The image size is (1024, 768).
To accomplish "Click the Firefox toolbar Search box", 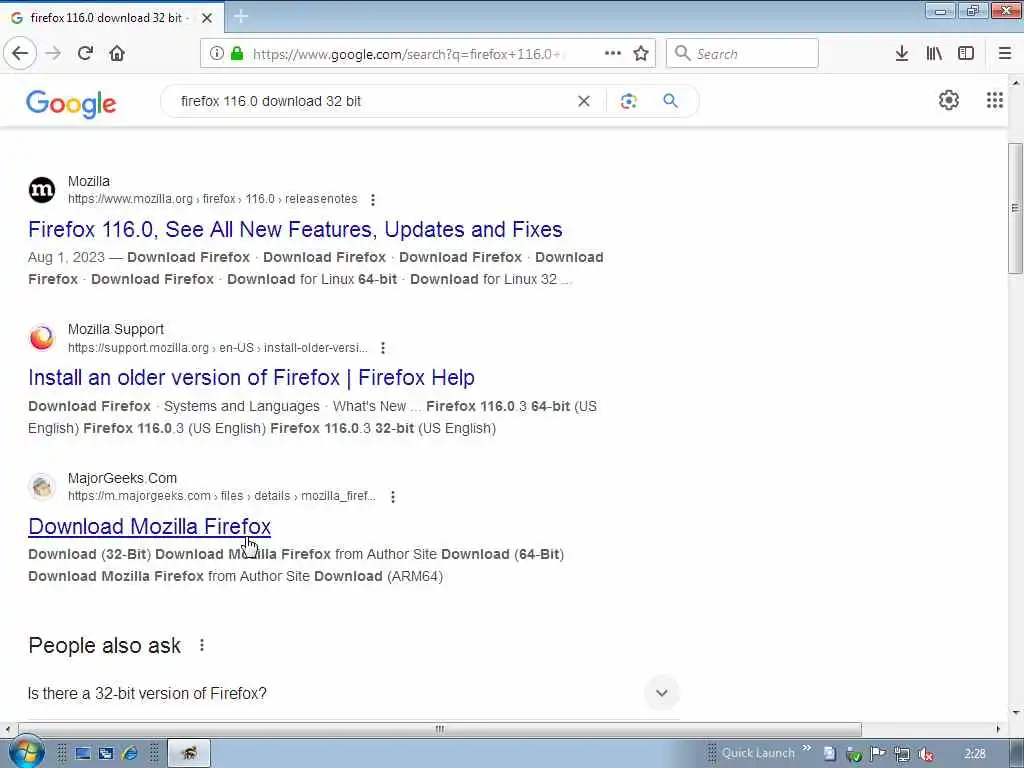I will [742, 54].
